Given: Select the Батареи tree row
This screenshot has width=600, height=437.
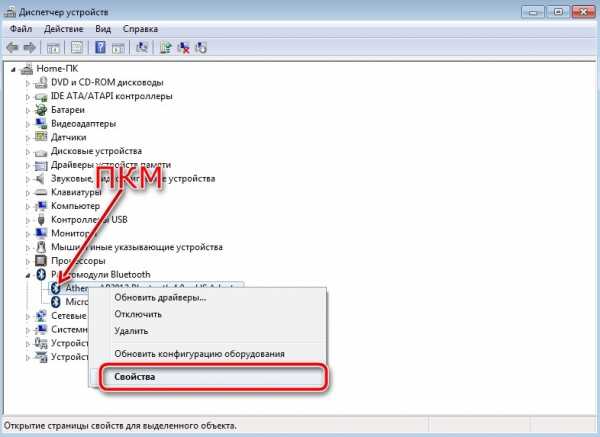Looking at the screenshot, I should (x=68, y=110).
